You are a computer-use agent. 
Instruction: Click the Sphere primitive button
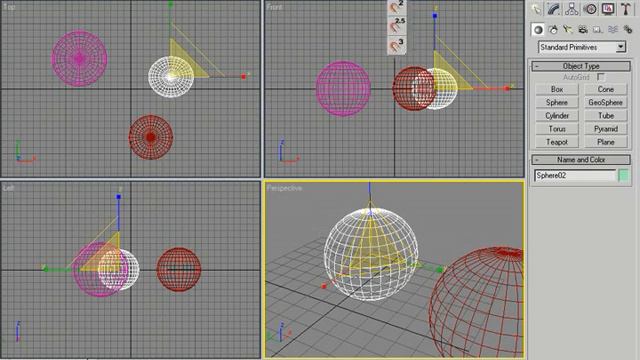click(557, 102)
